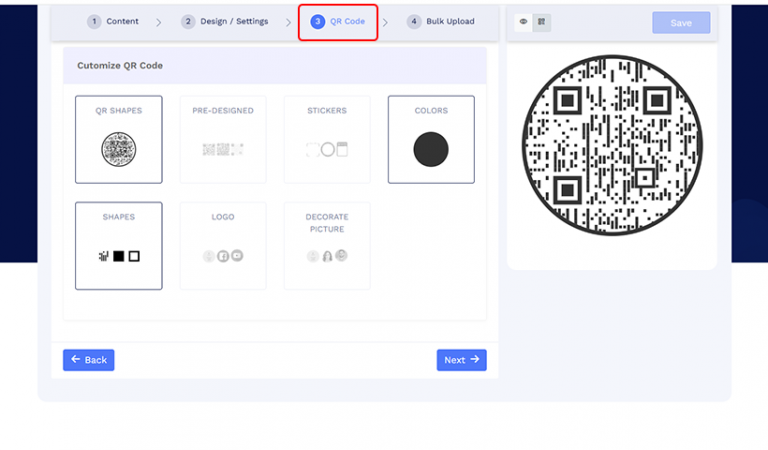Click the circular QR code preview

tap(611, 146)
